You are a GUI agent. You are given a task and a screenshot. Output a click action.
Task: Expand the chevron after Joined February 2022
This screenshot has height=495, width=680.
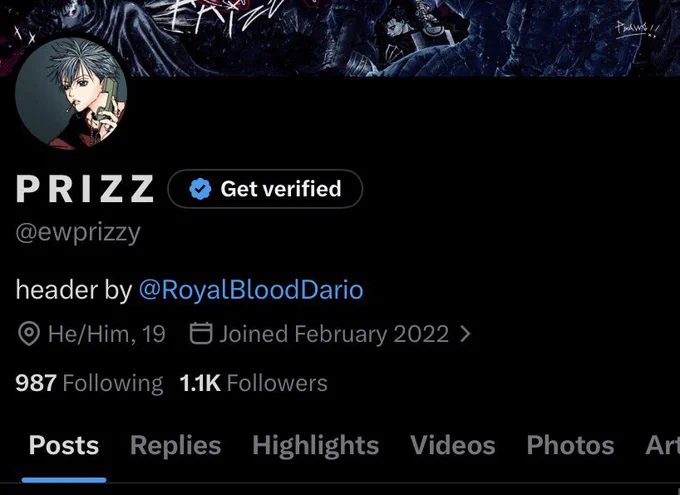coord(465,334)
